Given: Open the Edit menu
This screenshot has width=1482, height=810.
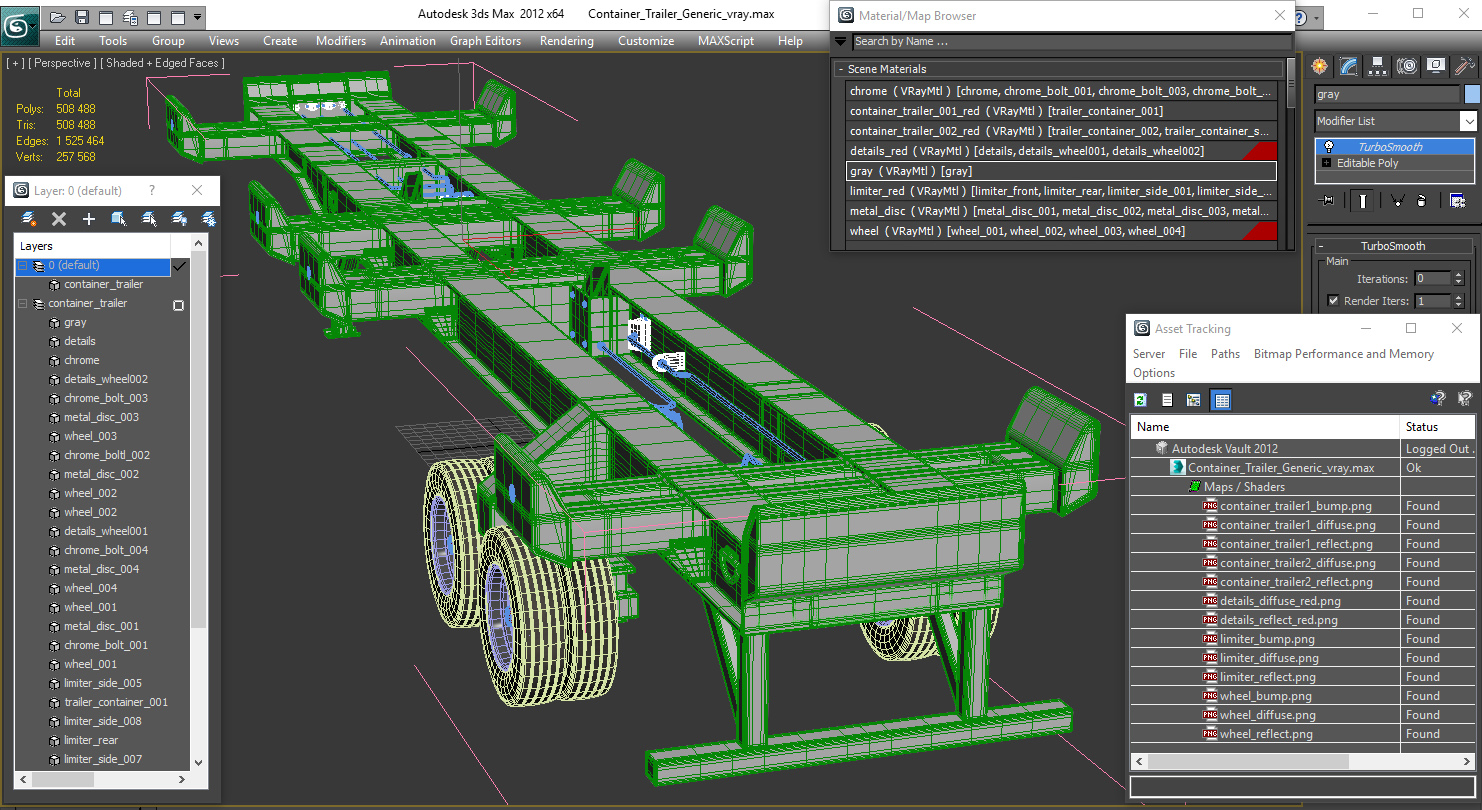Looking at the screenshot, I should (65, 41).
